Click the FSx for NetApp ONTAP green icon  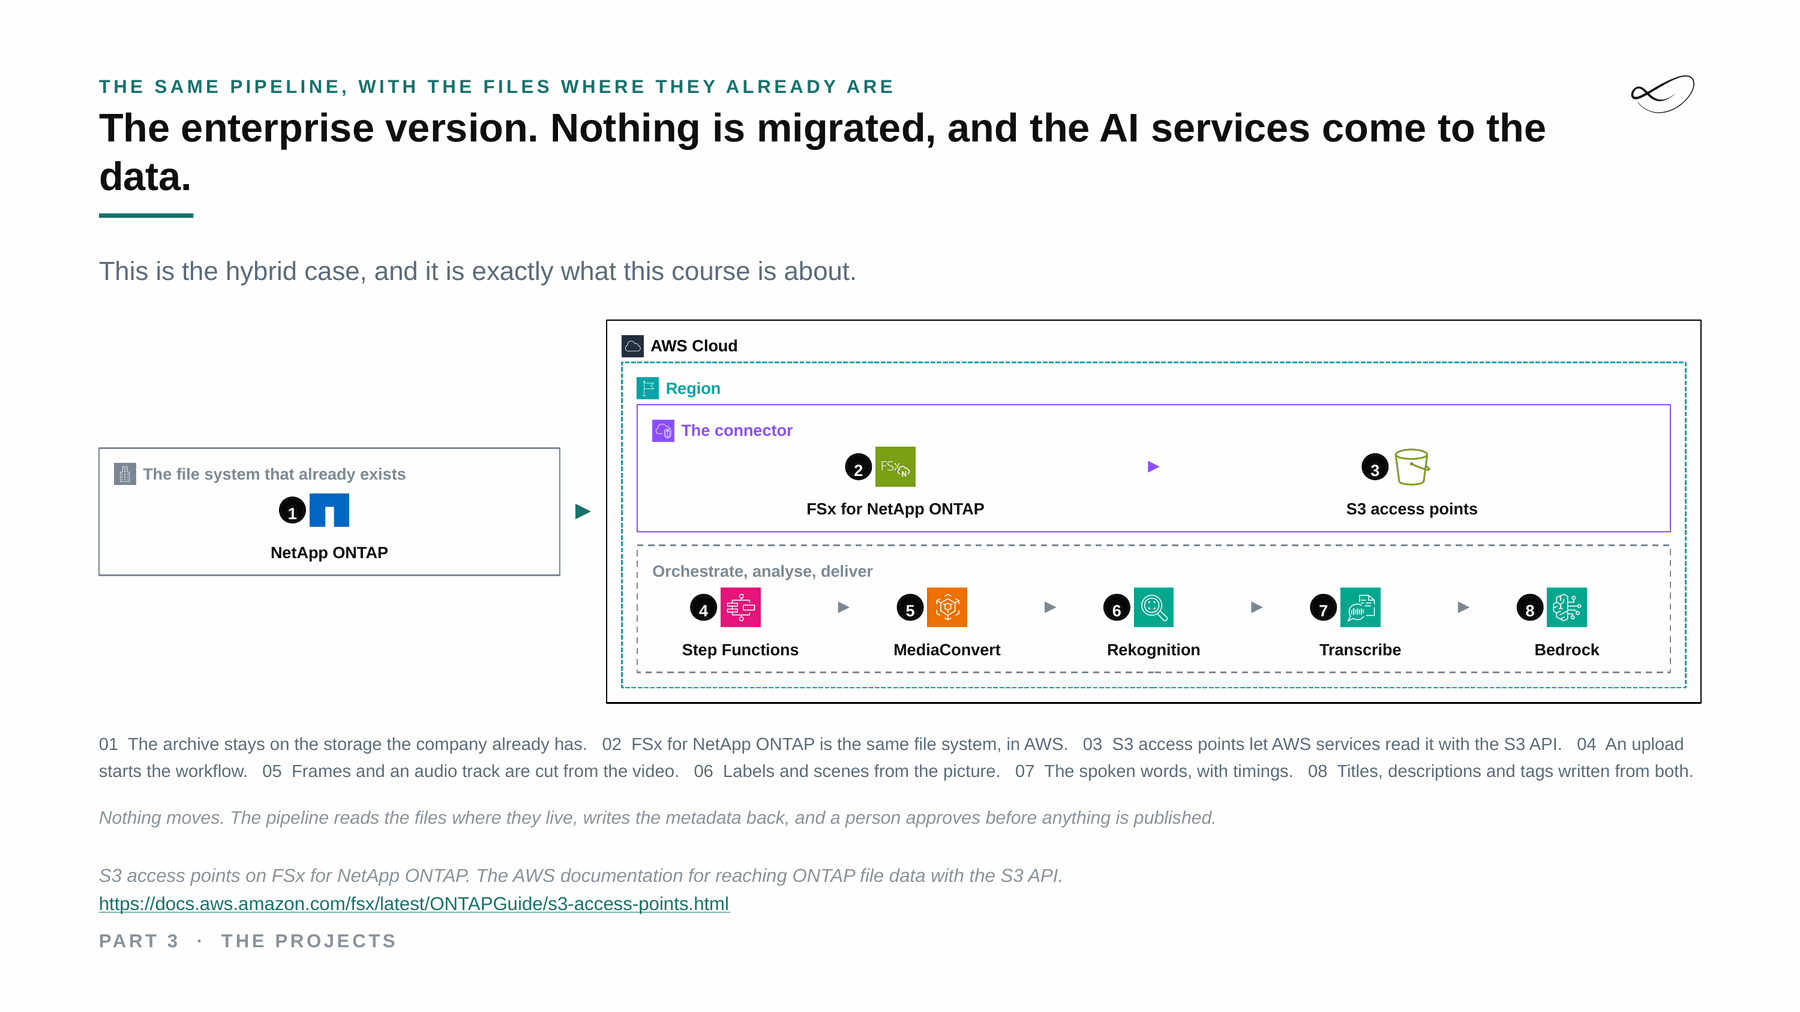pos(895,467)
